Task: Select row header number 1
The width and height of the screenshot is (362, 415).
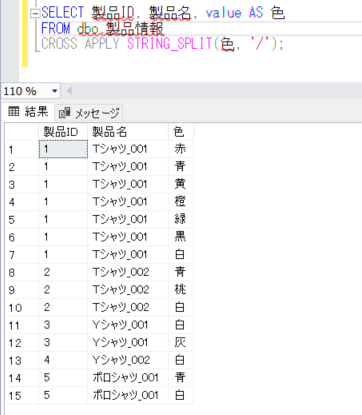Action: coord(22,149)
